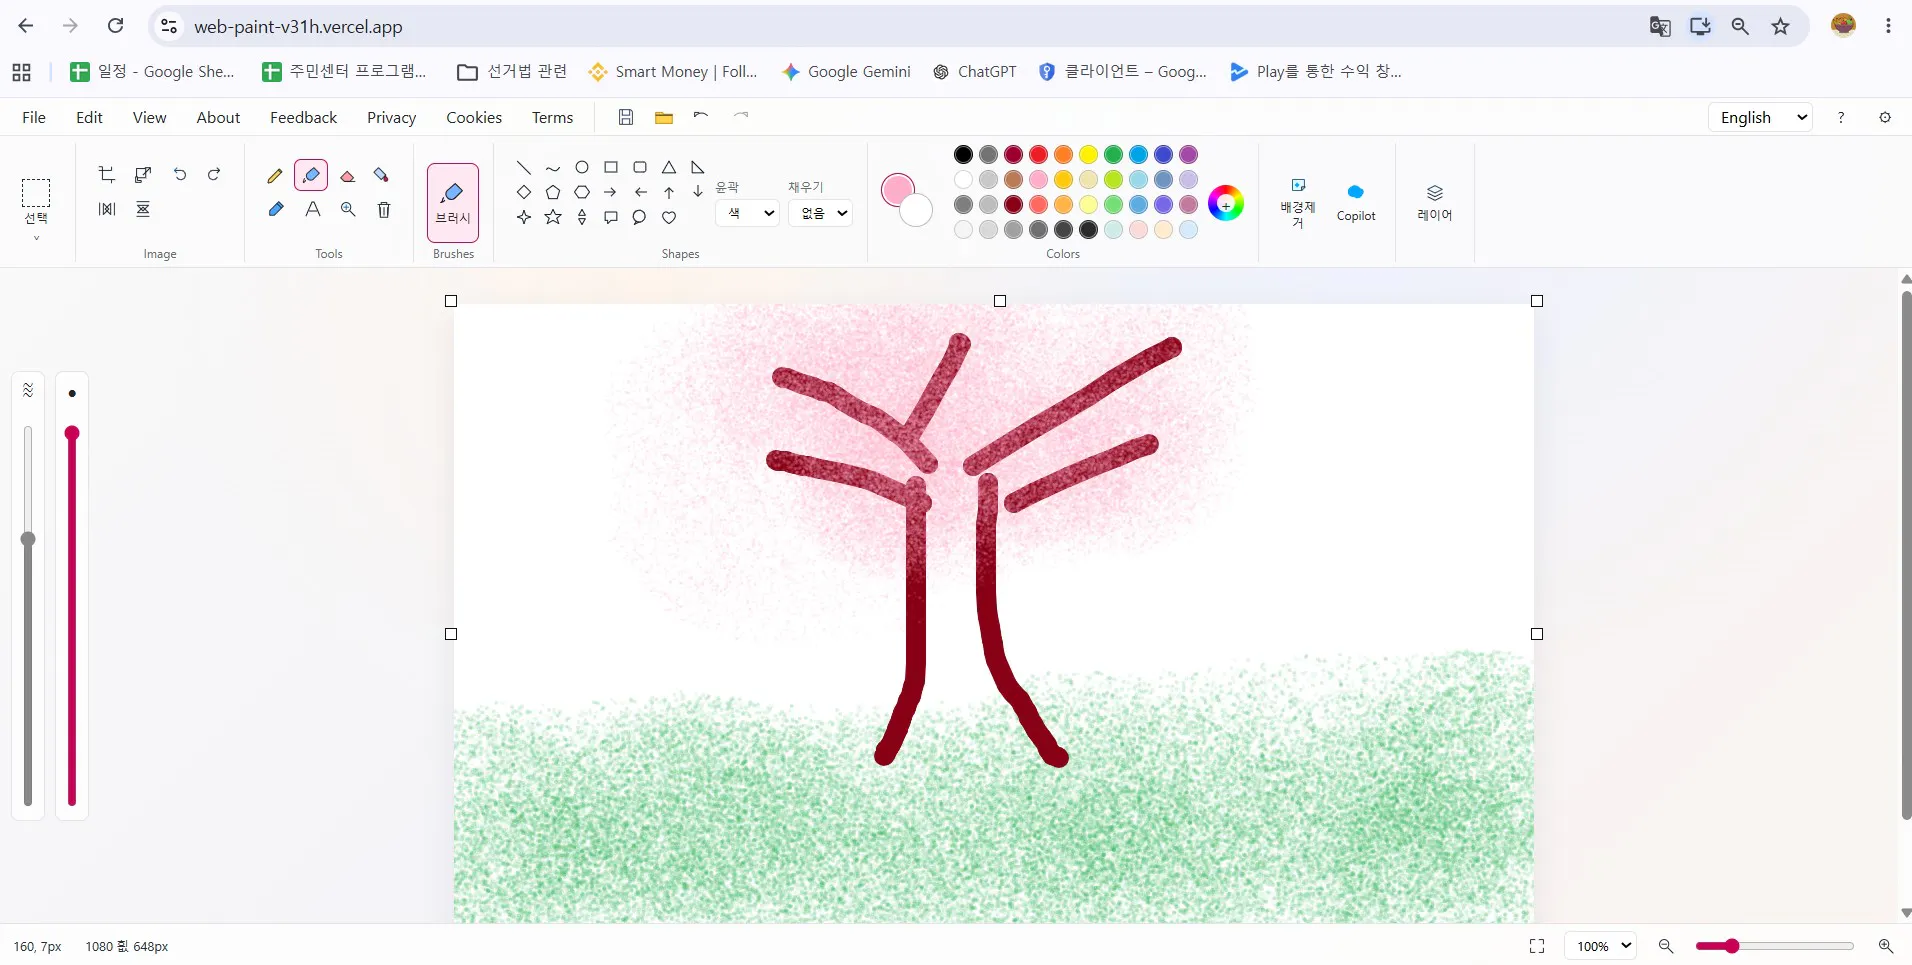
Task: Choose the right triangle shape
Action: 698,167
